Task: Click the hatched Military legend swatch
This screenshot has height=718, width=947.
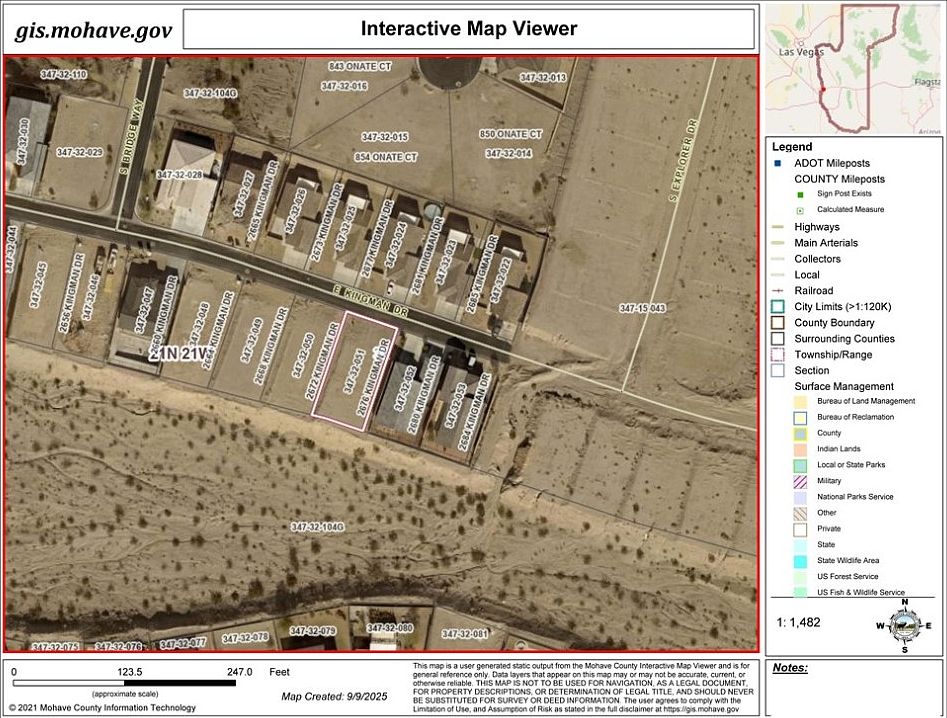Action: coord(799,481)
